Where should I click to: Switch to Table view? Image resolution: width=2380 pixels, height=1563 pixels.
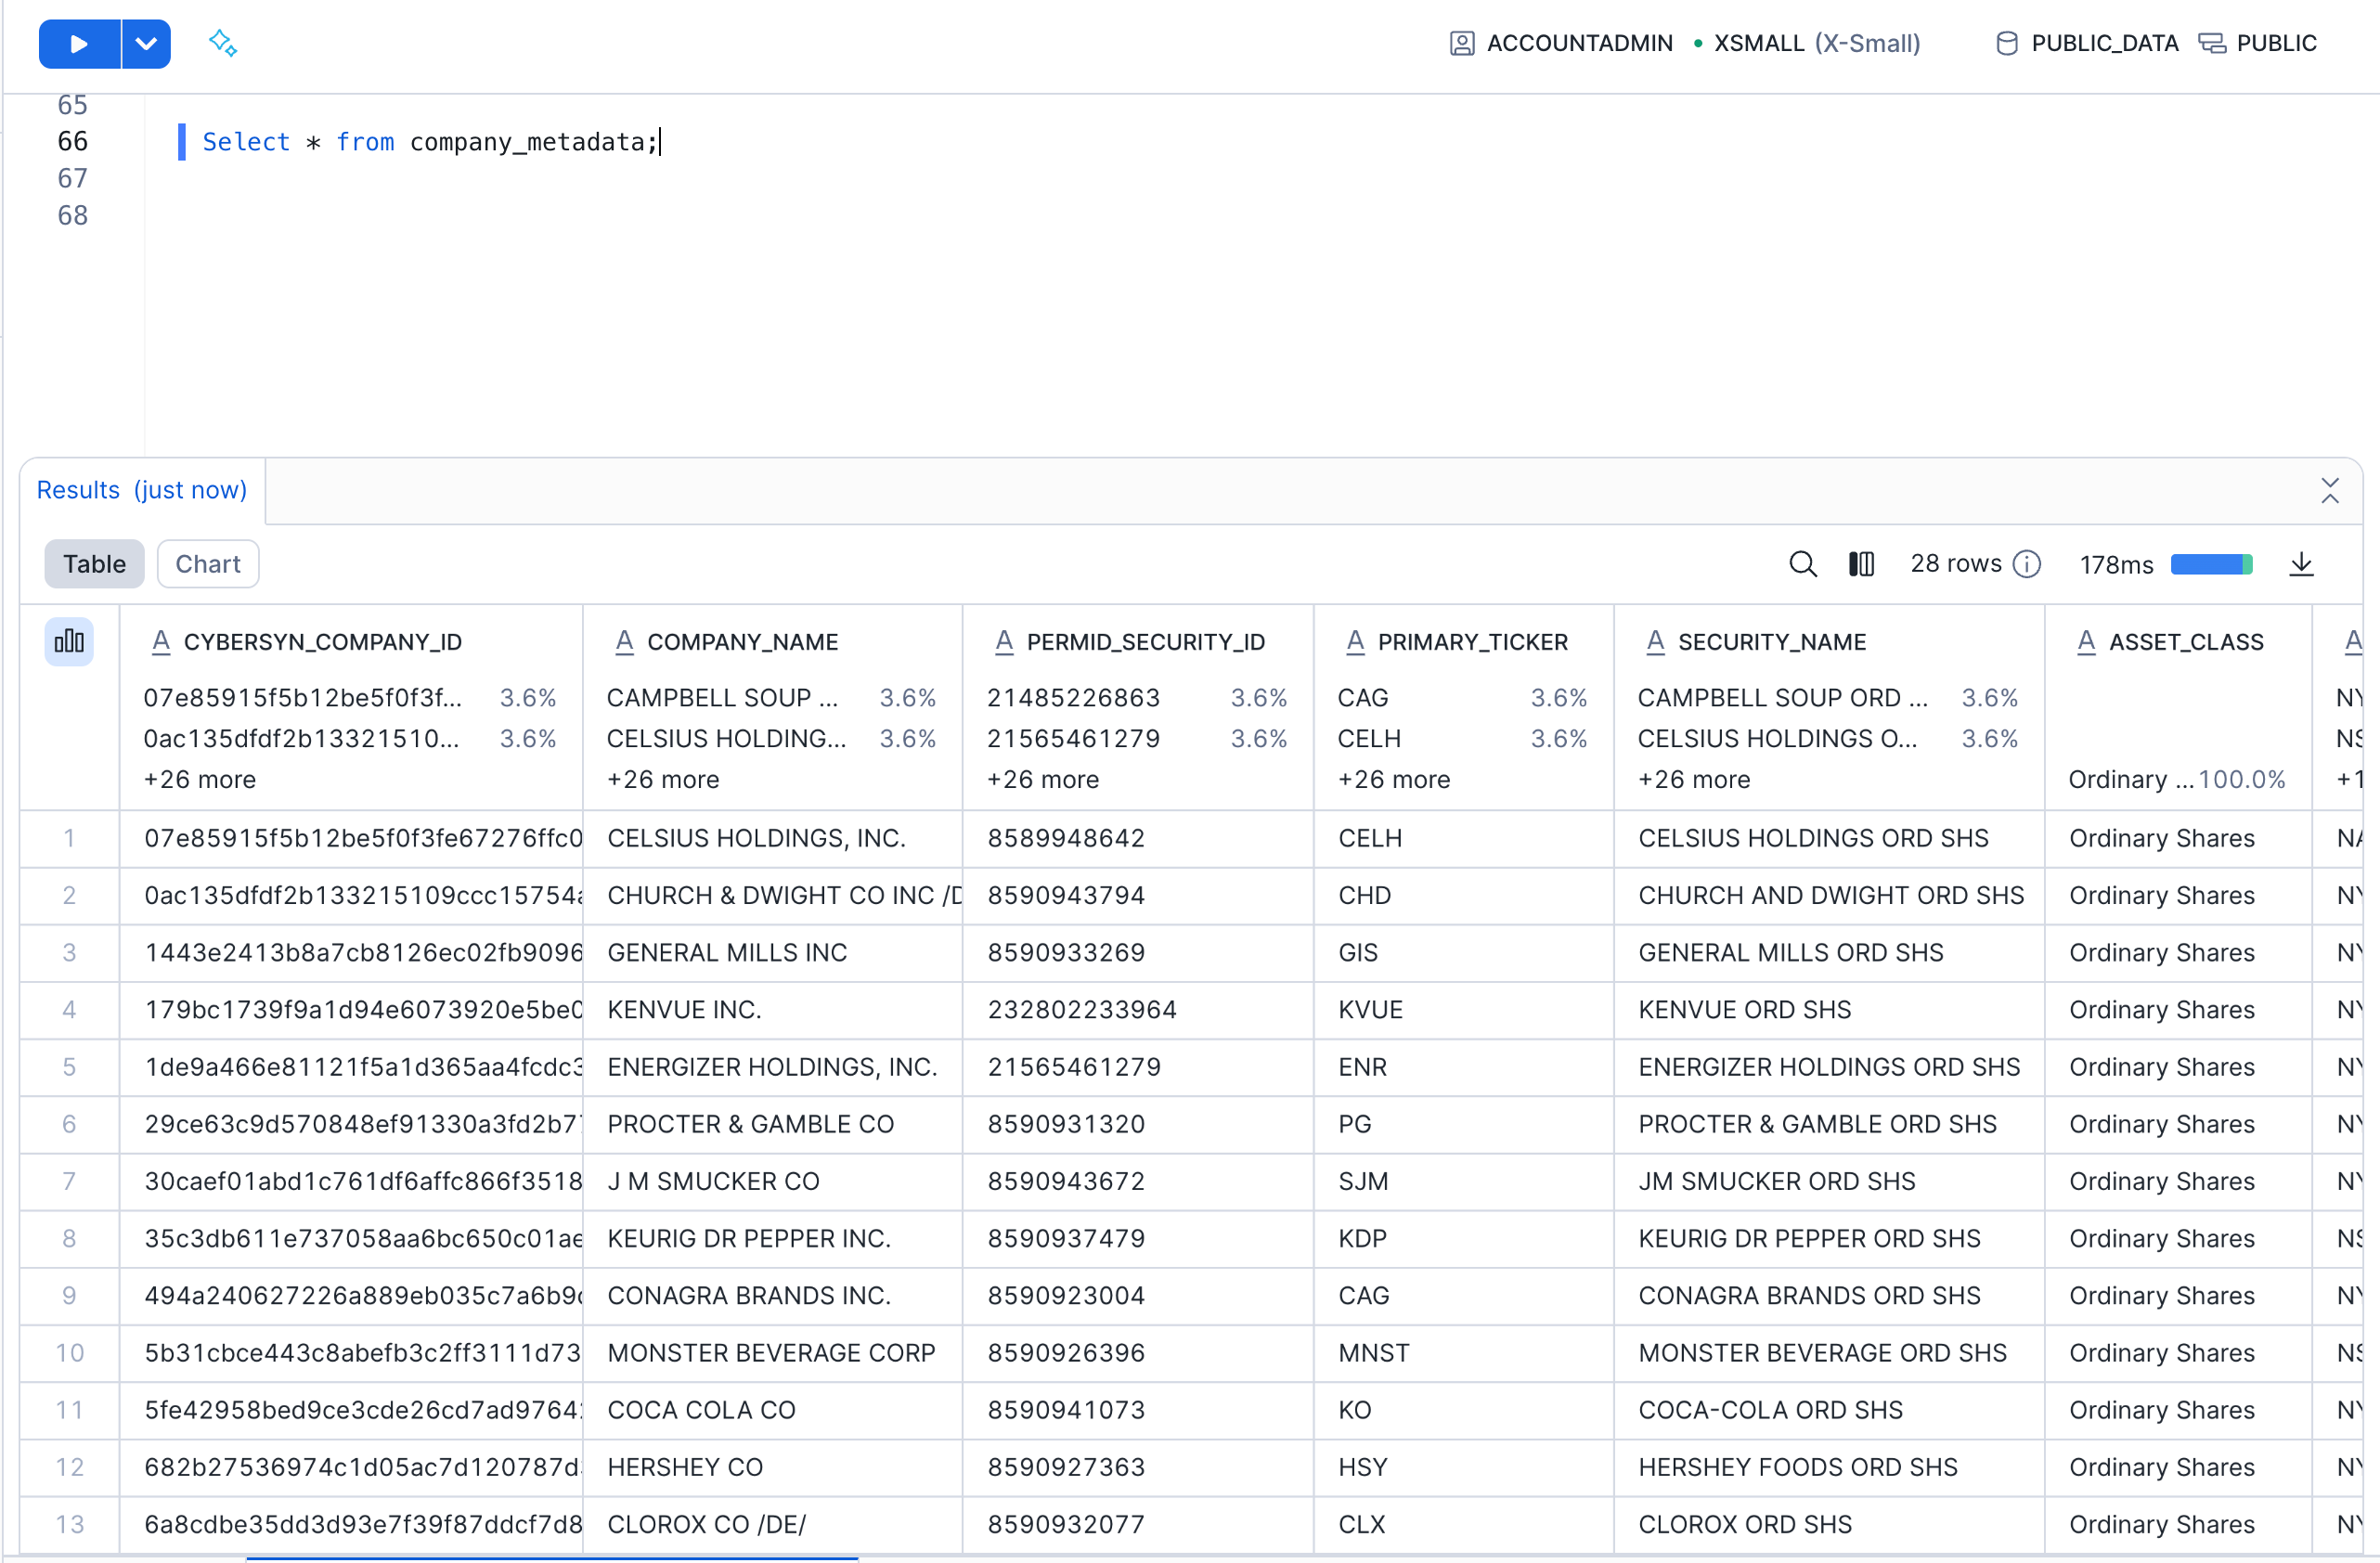click(93, 563)
